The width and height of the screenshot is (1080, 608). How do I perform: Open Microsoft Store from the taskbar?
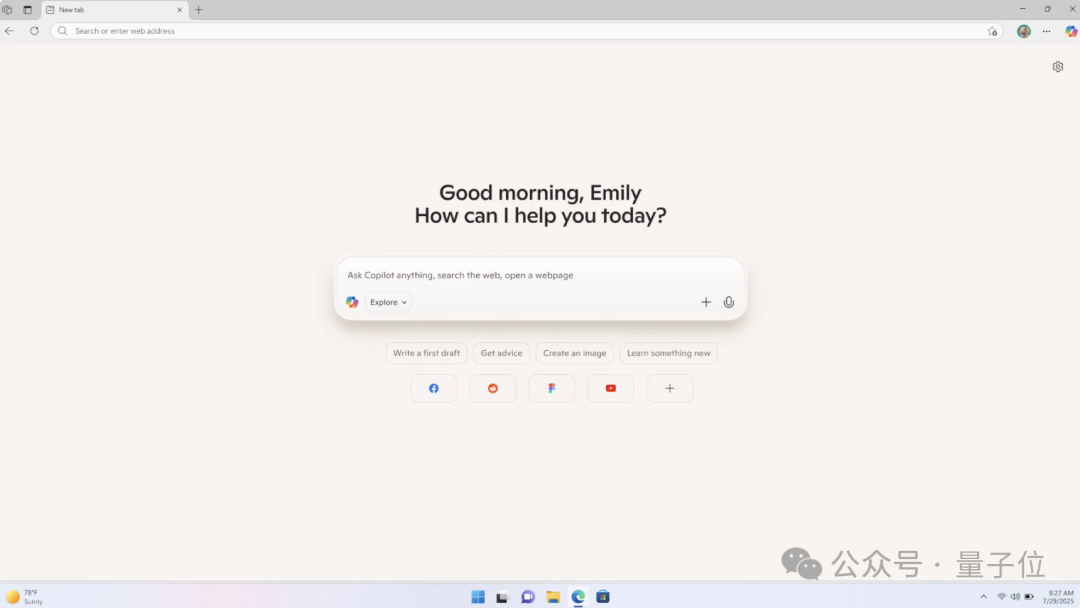[x=603, y=597]
